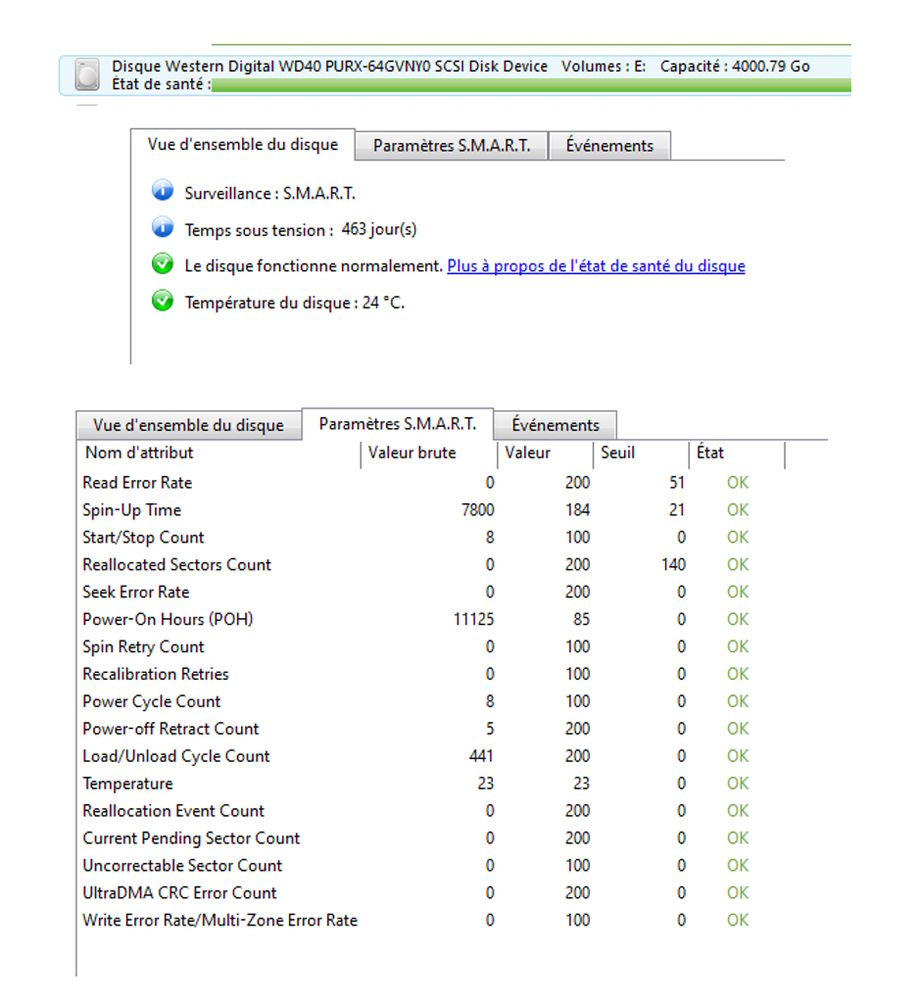Open 'Plus à propos de l'état de santé' link
Image resolution: width=918 pixels, height=1000 pixels.
point(595,266)
